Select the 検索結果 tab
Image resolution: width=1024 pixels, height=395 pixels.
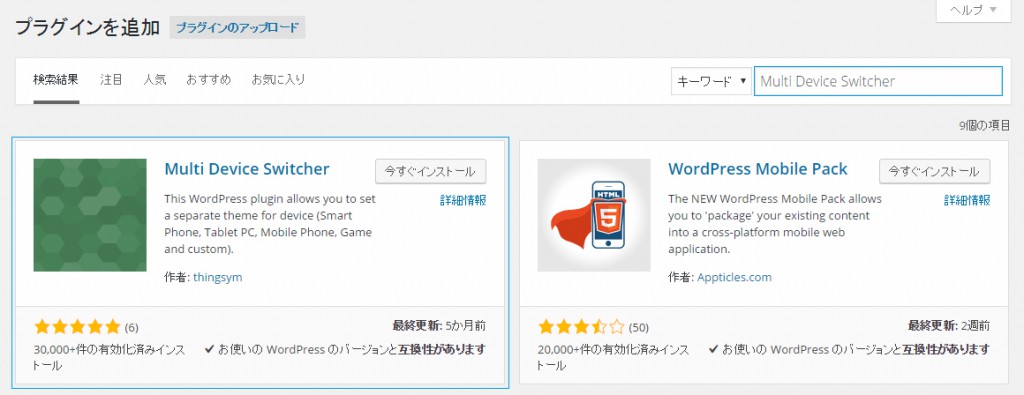click(x=56, y=80)
